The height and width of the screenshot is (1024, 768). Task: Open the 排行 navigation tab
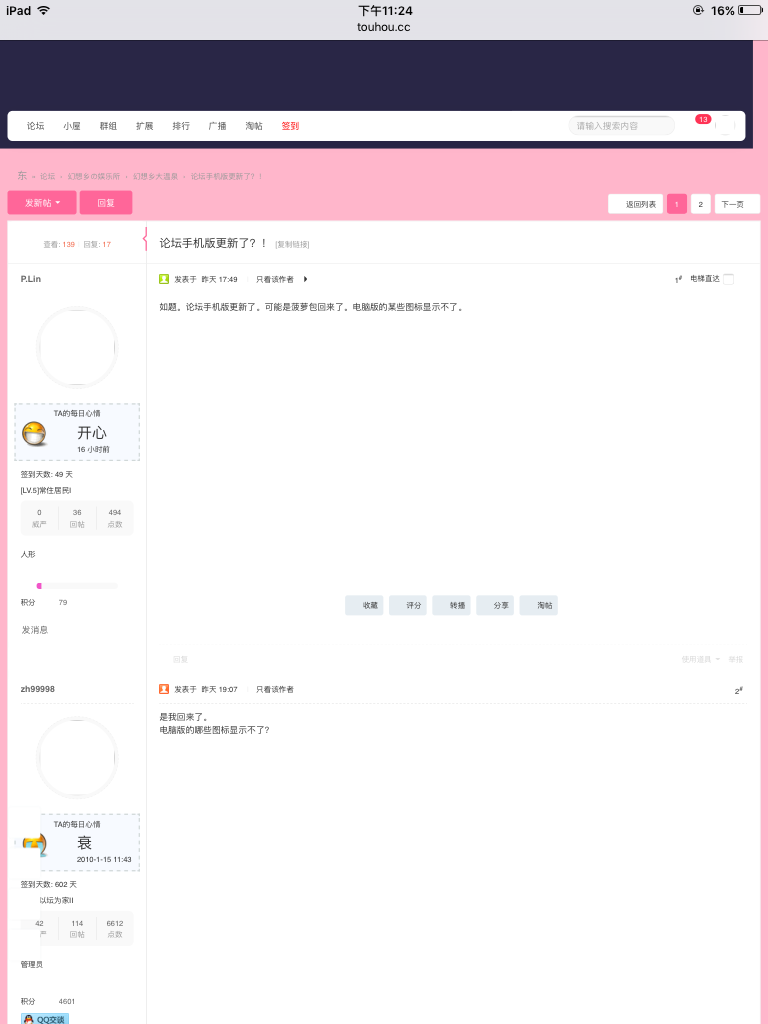[181, 126]
